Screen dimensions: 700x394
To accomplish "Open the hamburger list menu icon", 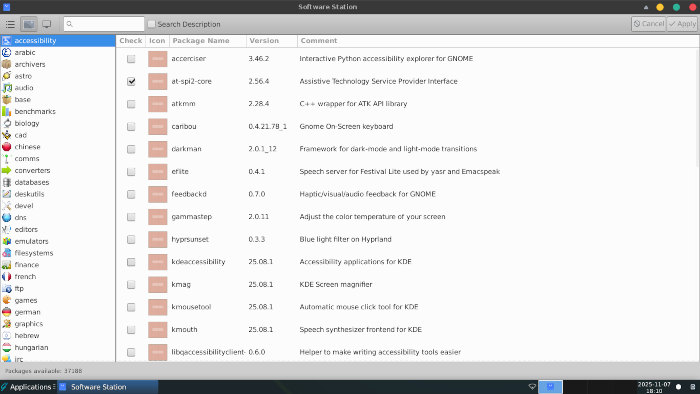I will click(10, 24).
